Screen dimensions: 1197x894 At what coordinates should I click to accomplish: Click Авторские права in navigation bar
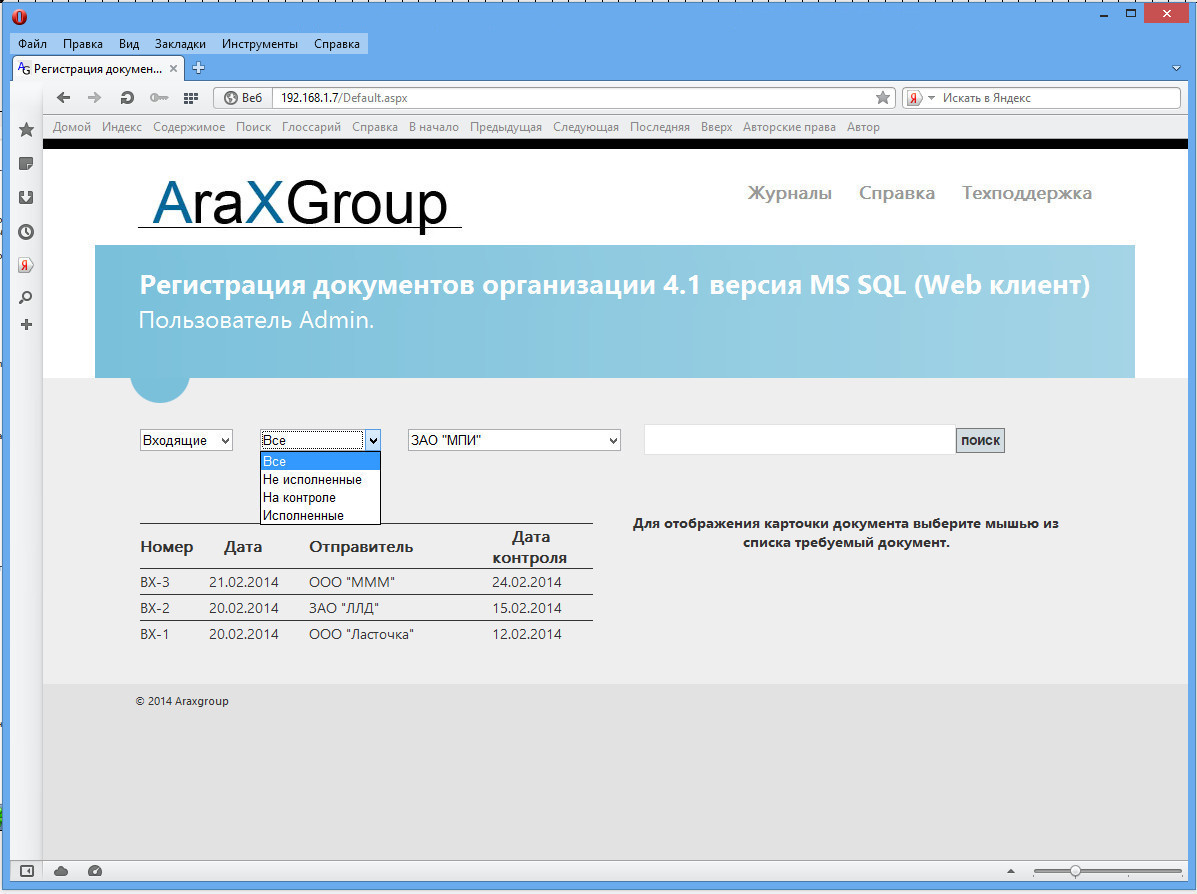click(x=789, y=127)
